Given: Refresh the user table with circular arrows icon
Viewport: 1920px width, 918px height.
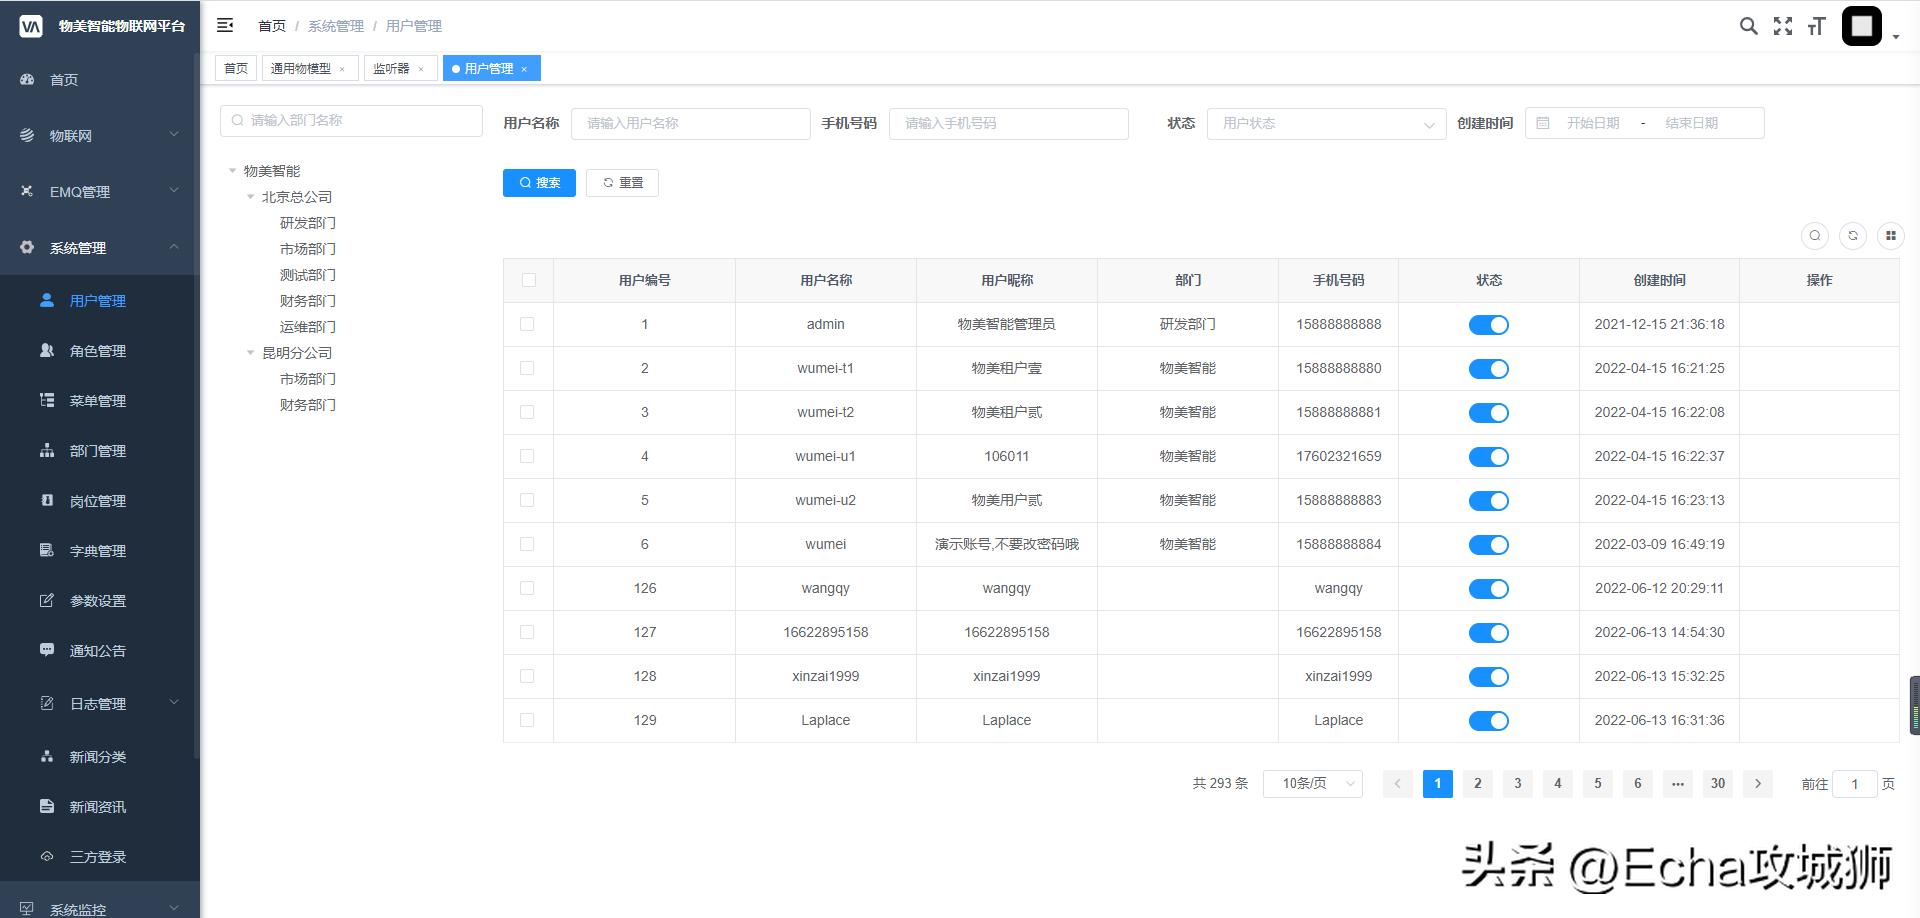Looking at the screenshot, I should point(1853,236).
